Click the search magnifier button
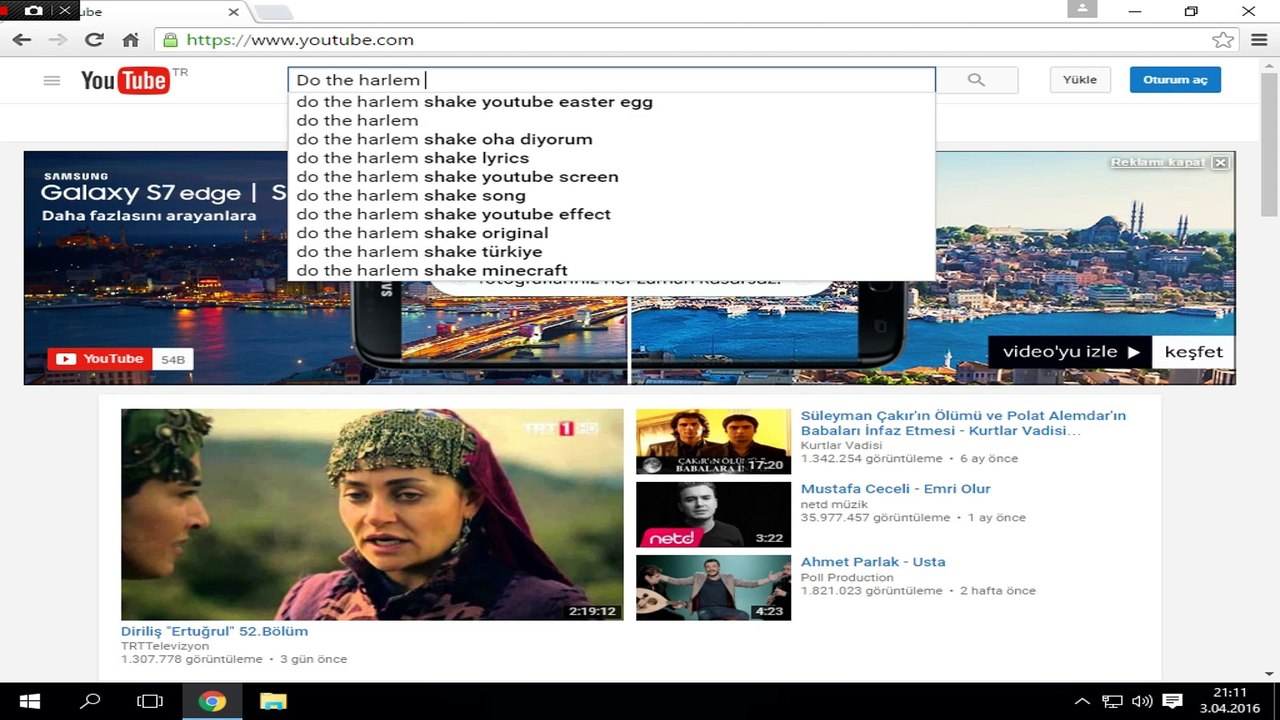1280x720 pixels. [976, 80]
